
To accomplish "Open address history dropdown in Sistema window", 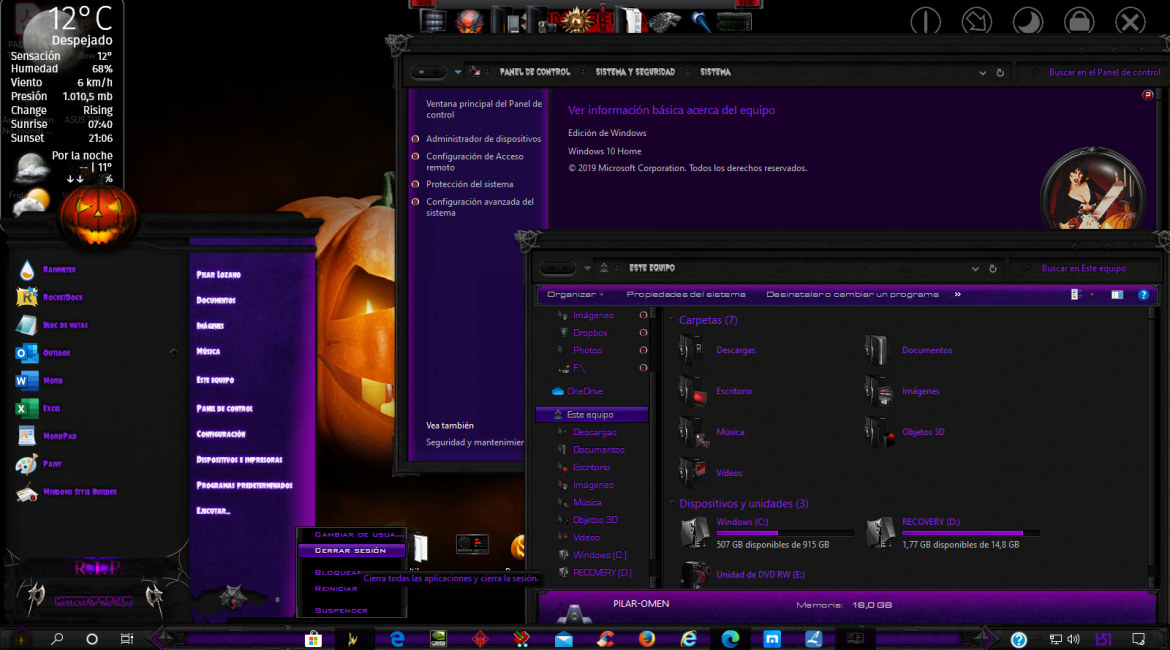I will 983,73.
